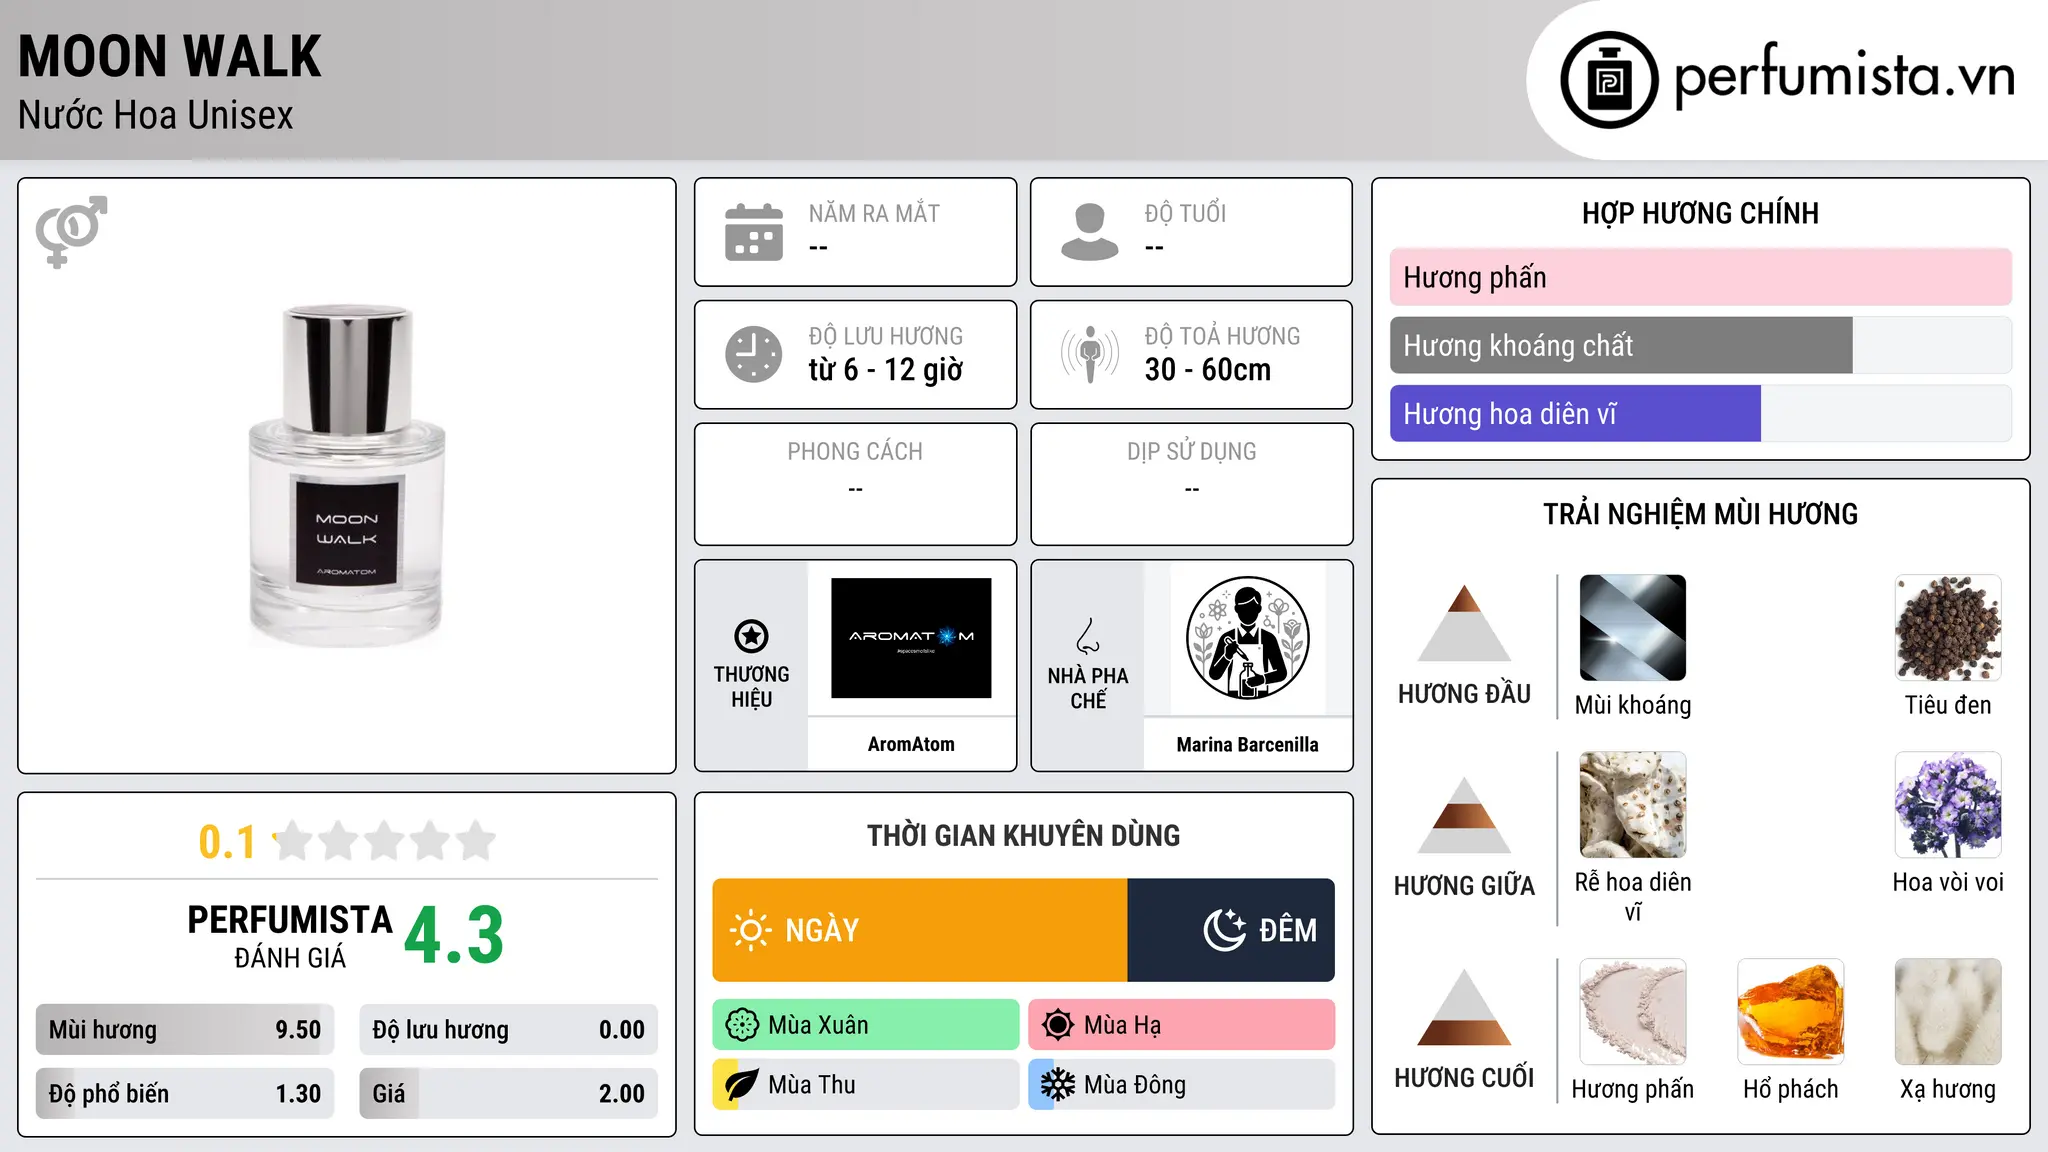
Task: Select the Mùi khoáng note image
Action: (1633, 628)
